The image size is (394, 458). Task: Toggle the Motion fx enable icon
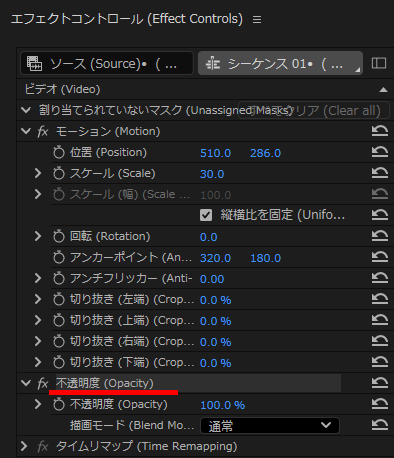click(43, 131)
